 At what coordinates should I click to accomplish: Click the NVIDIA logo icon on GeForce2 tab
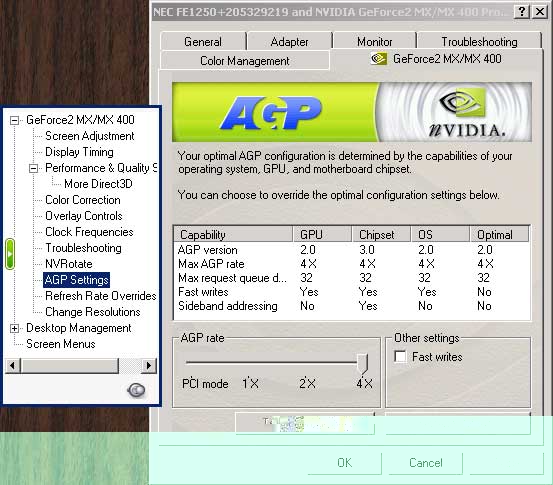pos(379,59)
